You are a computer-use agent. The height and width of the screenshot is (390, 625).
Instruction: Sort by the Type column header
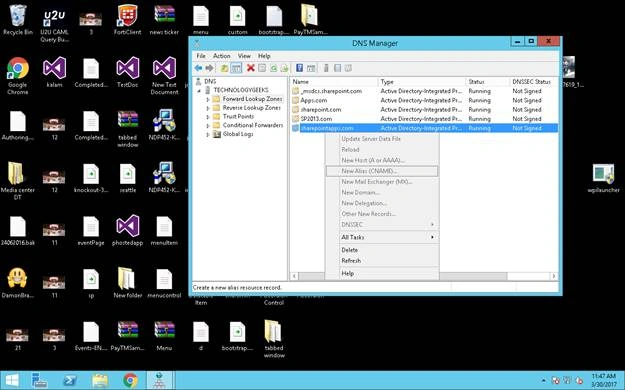(x=421, y=82)
